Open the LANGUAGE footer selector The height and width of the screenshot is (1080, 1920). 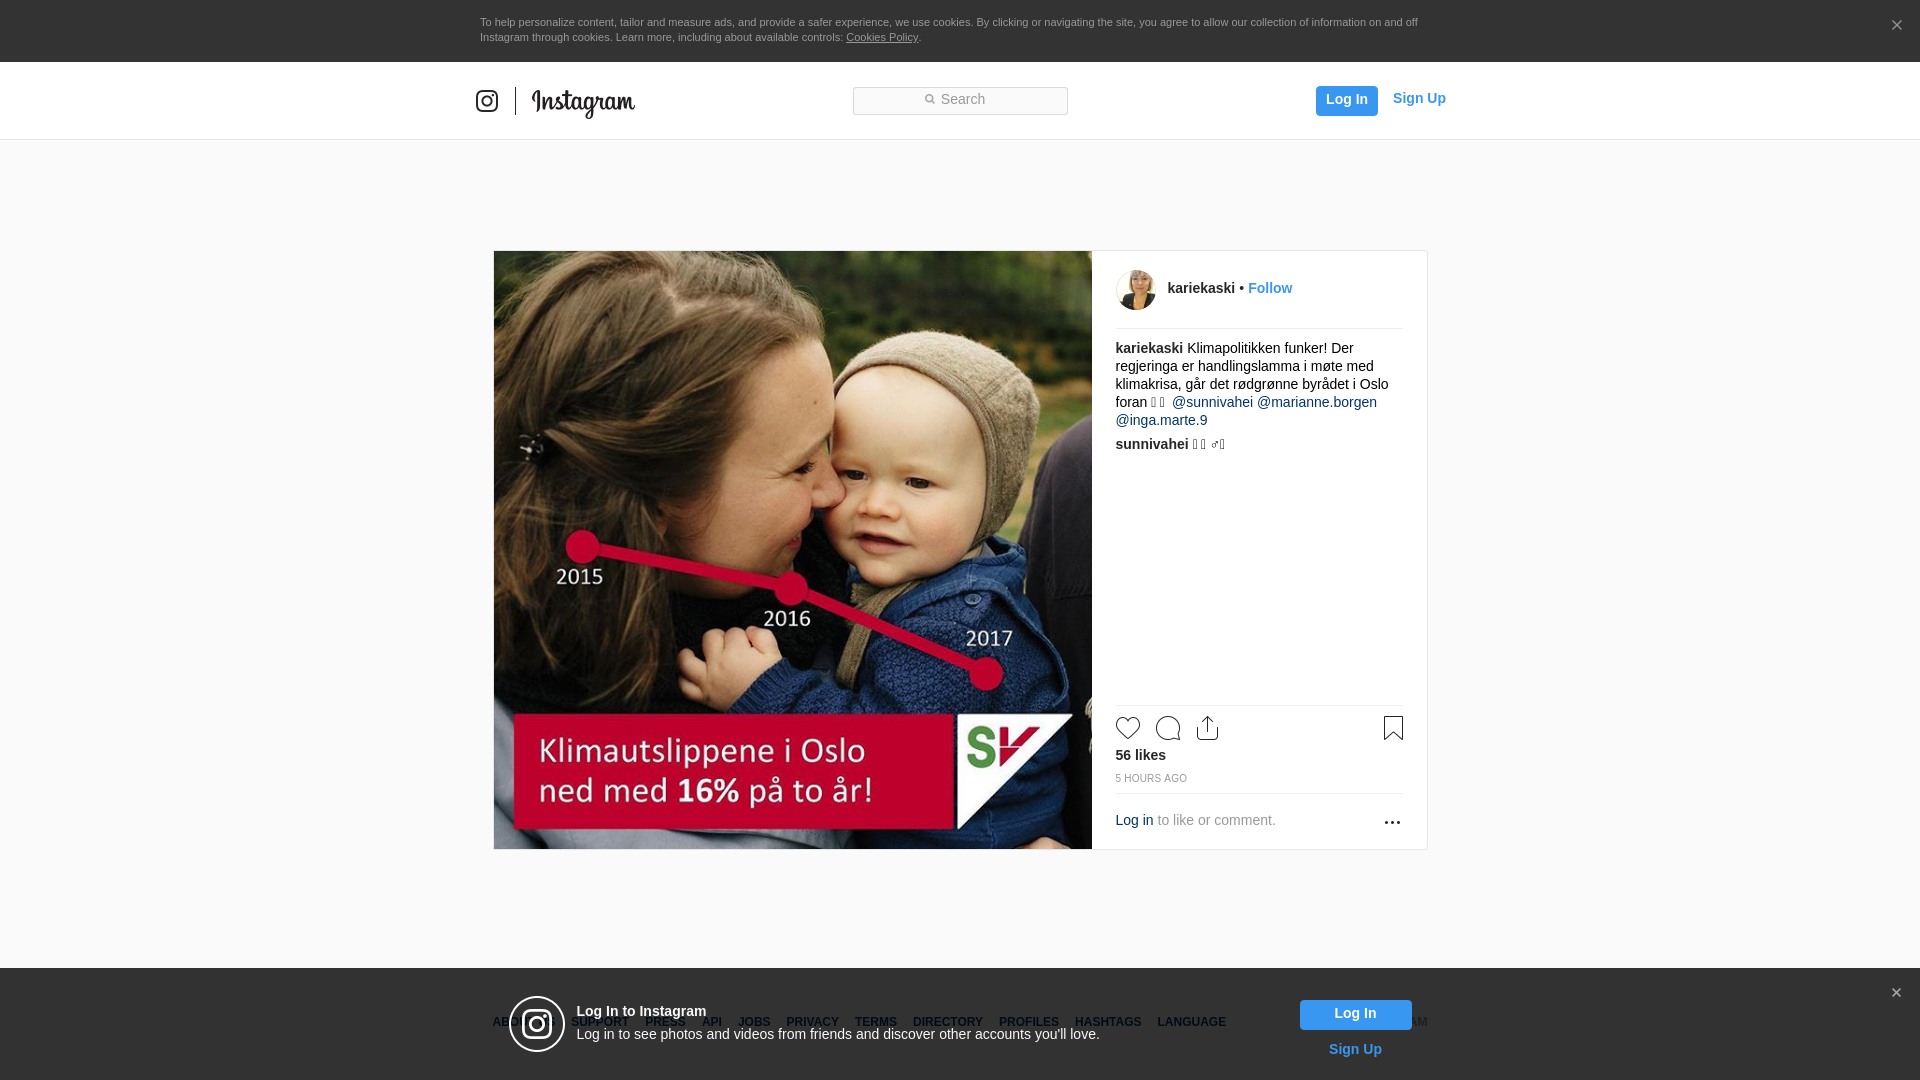coord(1192,1022)
